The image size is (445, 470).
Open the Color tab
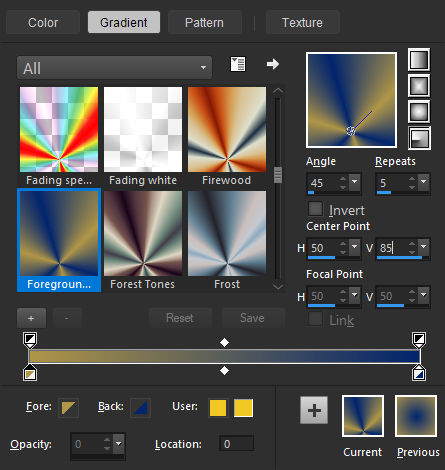(x=43, y=23)
